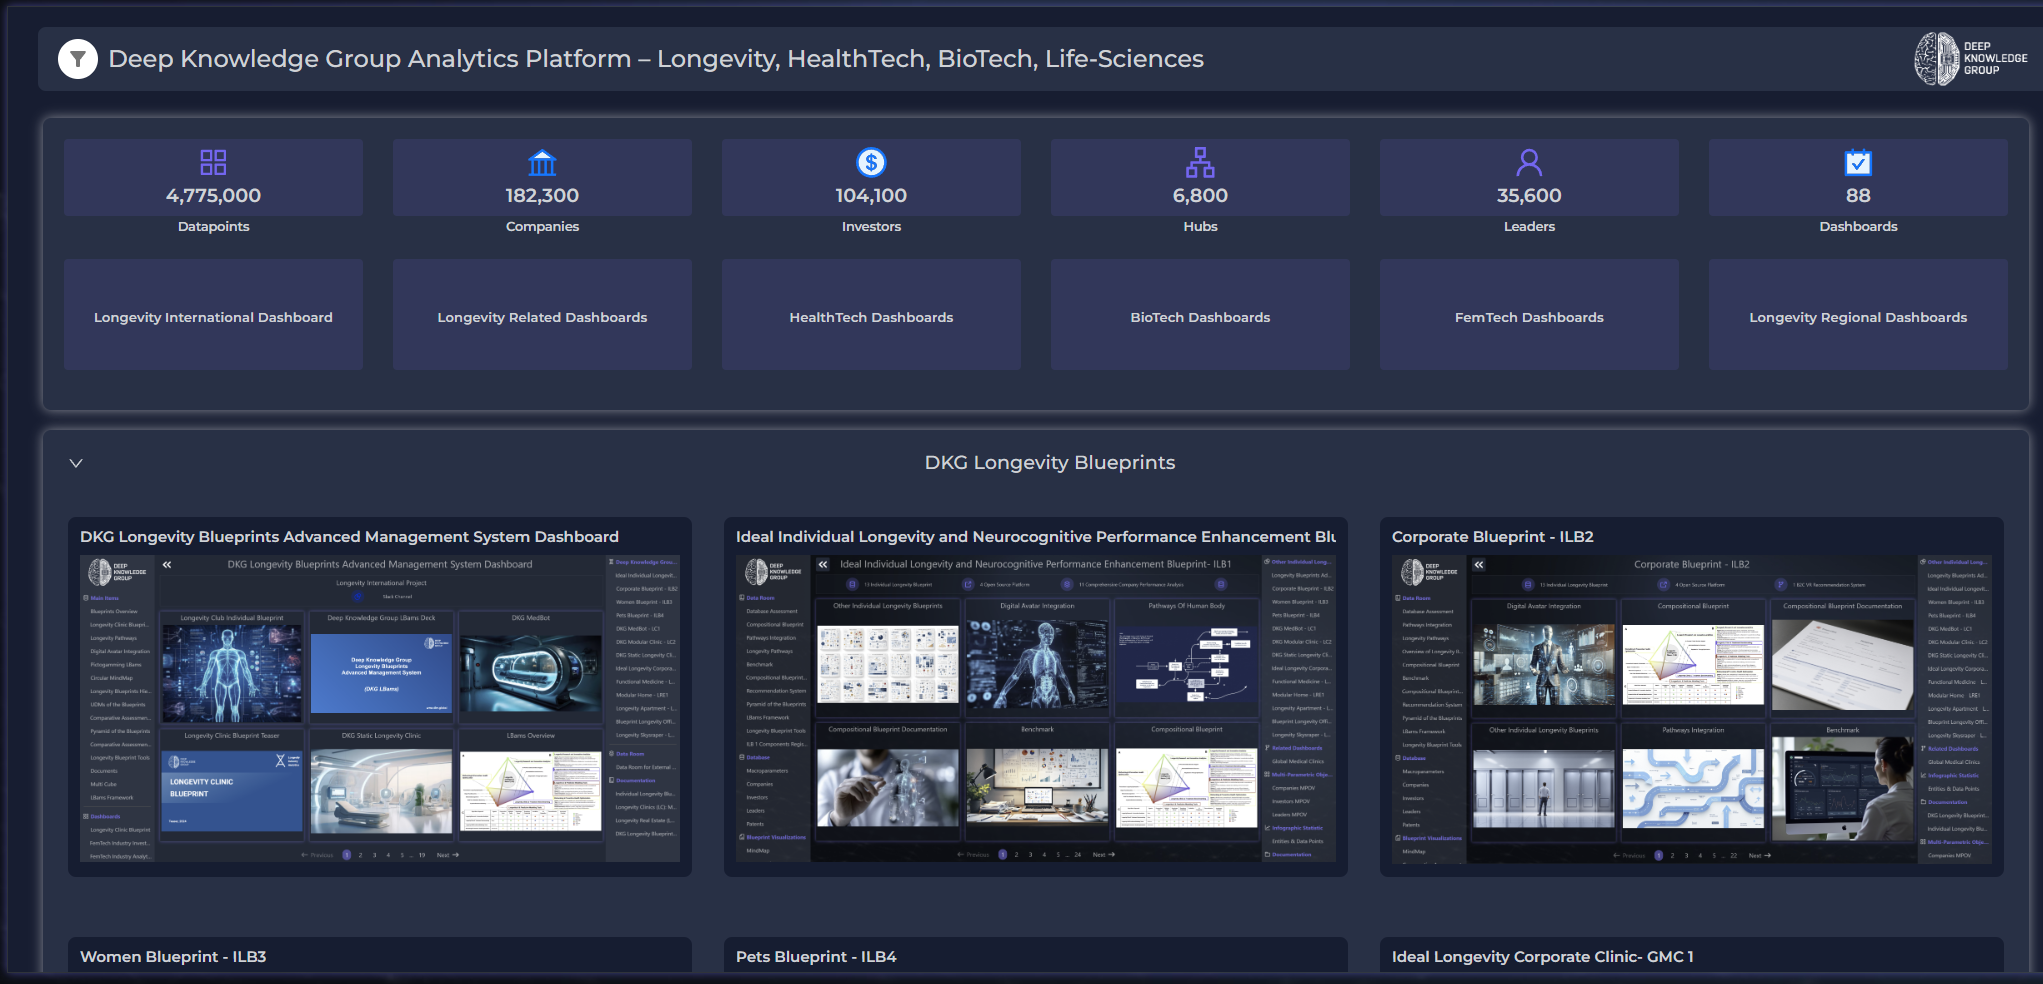
Task: Click the Leaders person icon
Action: (1529, 162)
